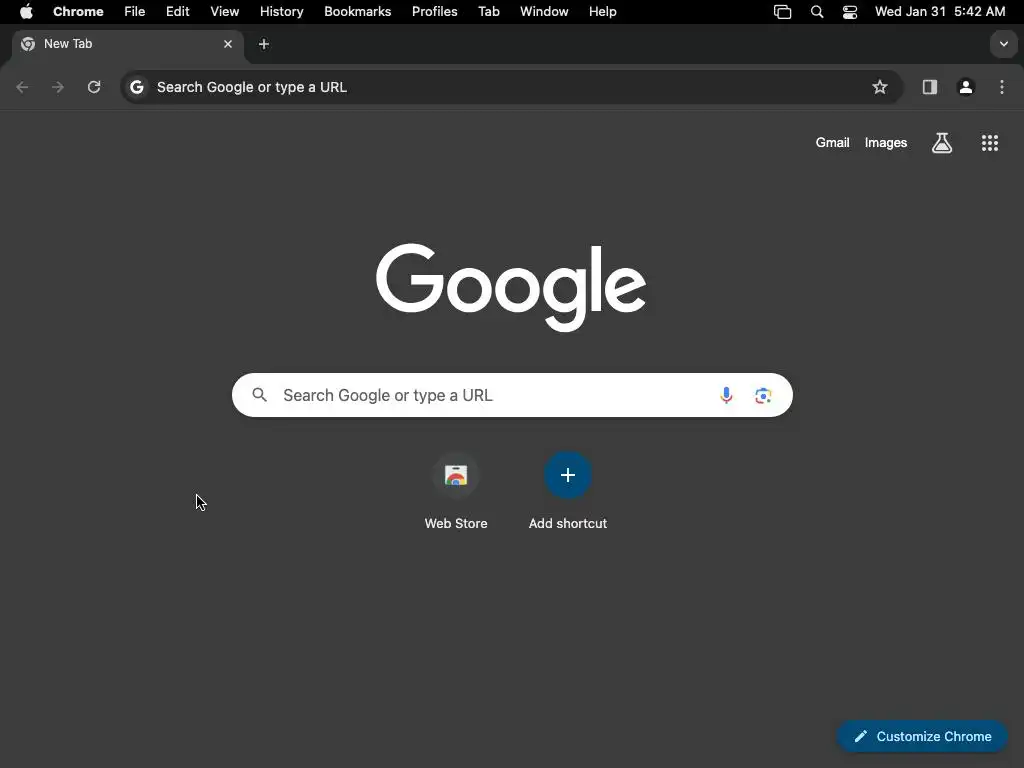Bookmark this tab with the star icon
1024x768 pixels.
point(880,87)
